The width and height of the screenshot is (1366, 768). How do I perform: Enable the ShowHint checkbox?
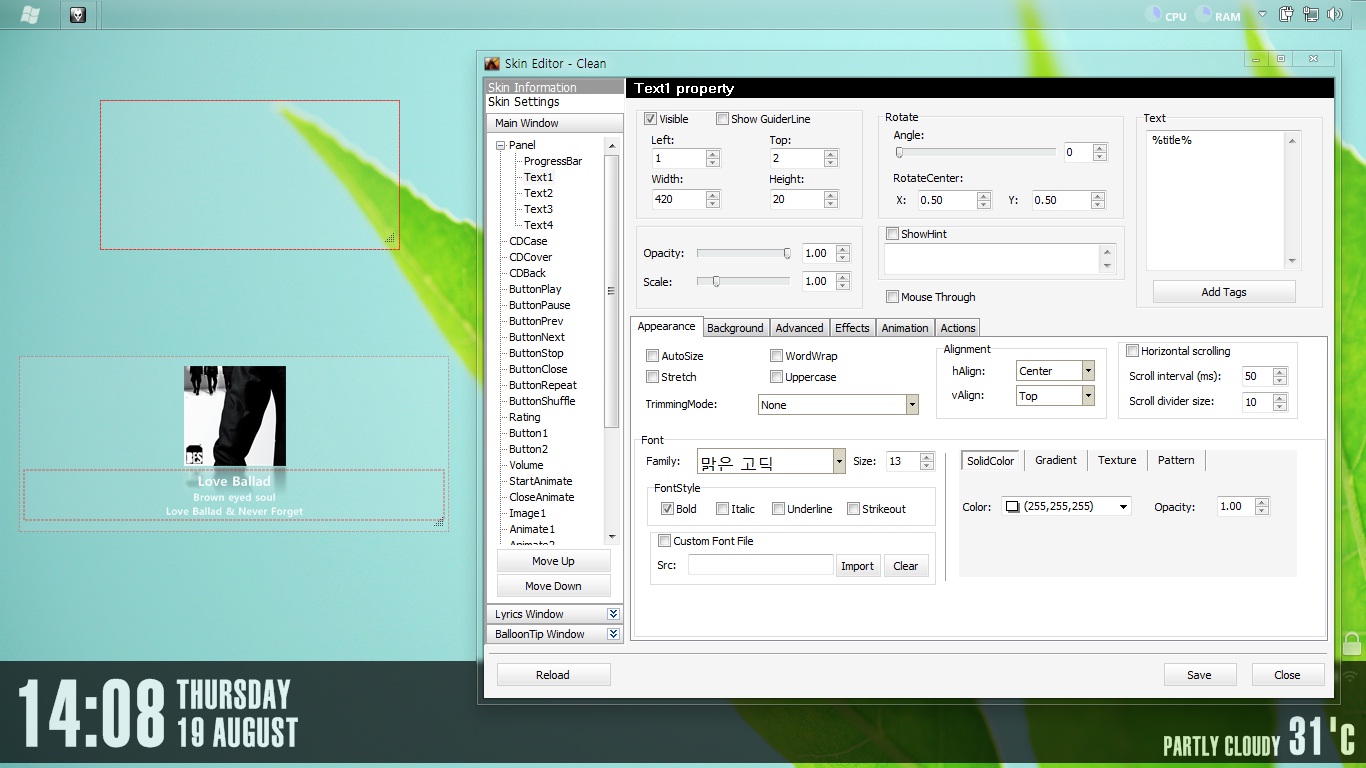click(x=892, y=234)
